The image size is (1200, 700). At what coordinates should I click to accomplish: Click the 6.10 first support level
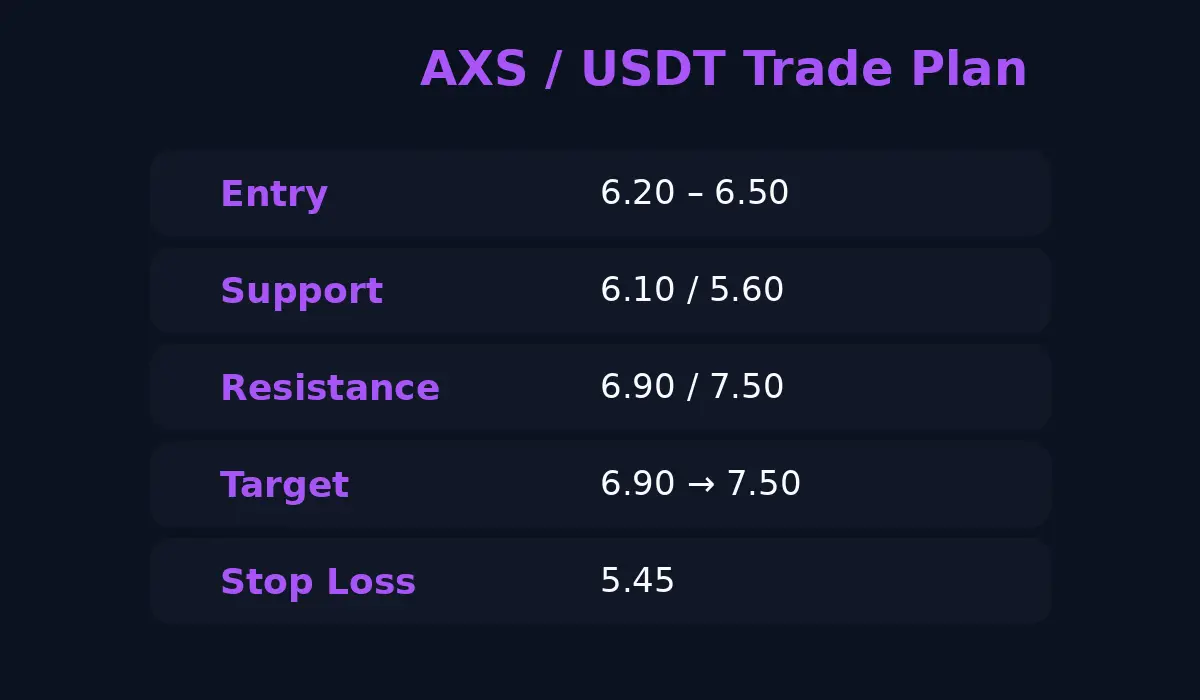(x=638, y=290)
